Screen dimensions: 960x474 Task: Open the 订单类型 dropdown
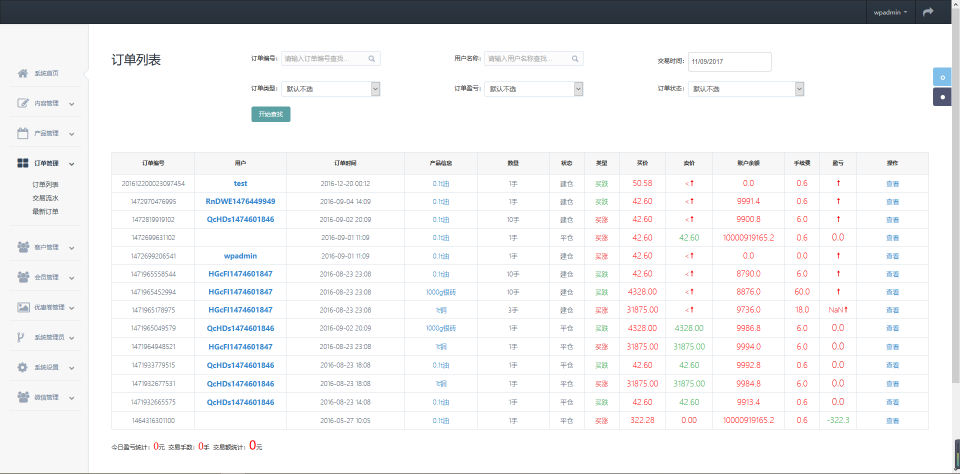tap(331, 89)
